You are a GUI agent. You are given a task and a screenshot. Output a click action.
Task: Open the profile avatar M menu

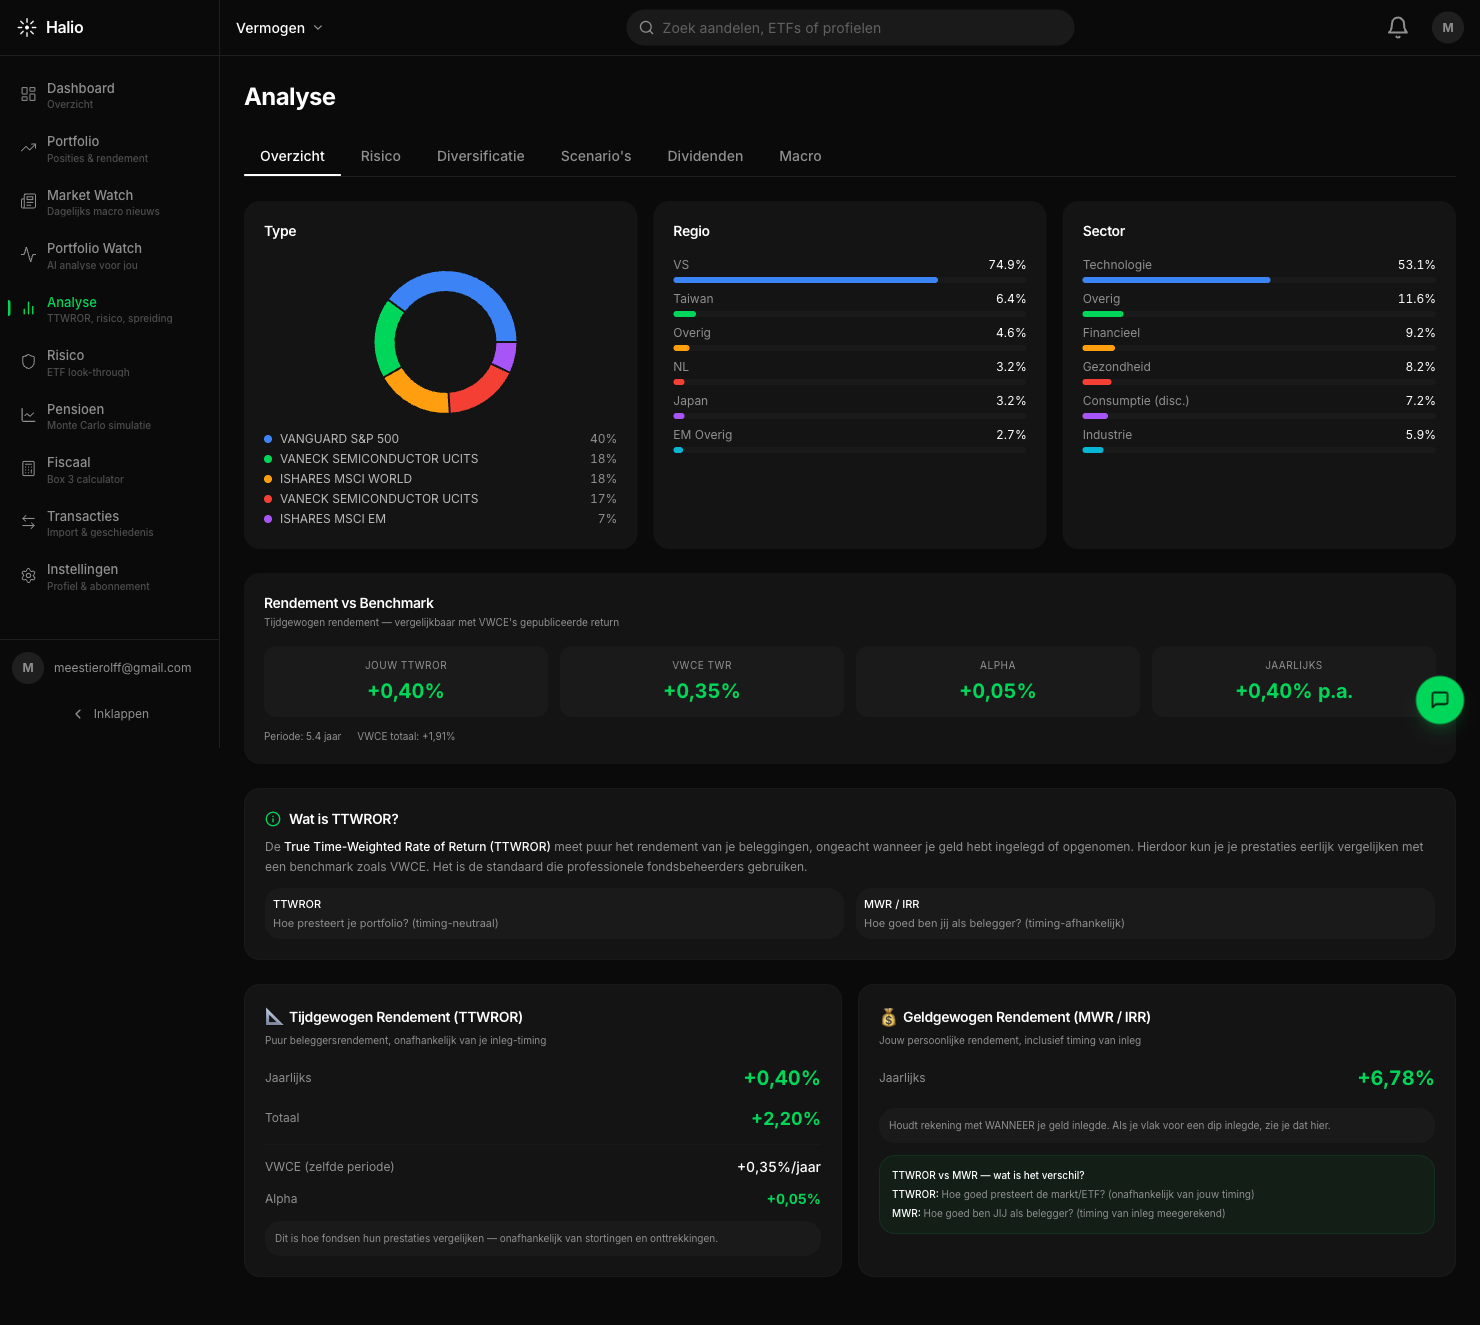[x=1448, y=28]
